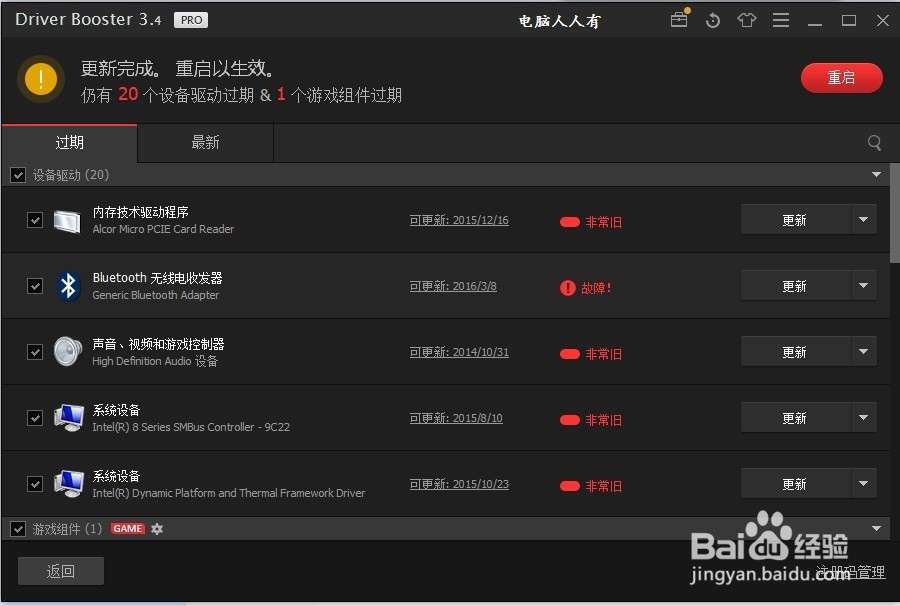The height and width of the screenshot is (606, 900).
Task: Update the Alcor Micro PCIE Card Reader driver
Action: 796,220
